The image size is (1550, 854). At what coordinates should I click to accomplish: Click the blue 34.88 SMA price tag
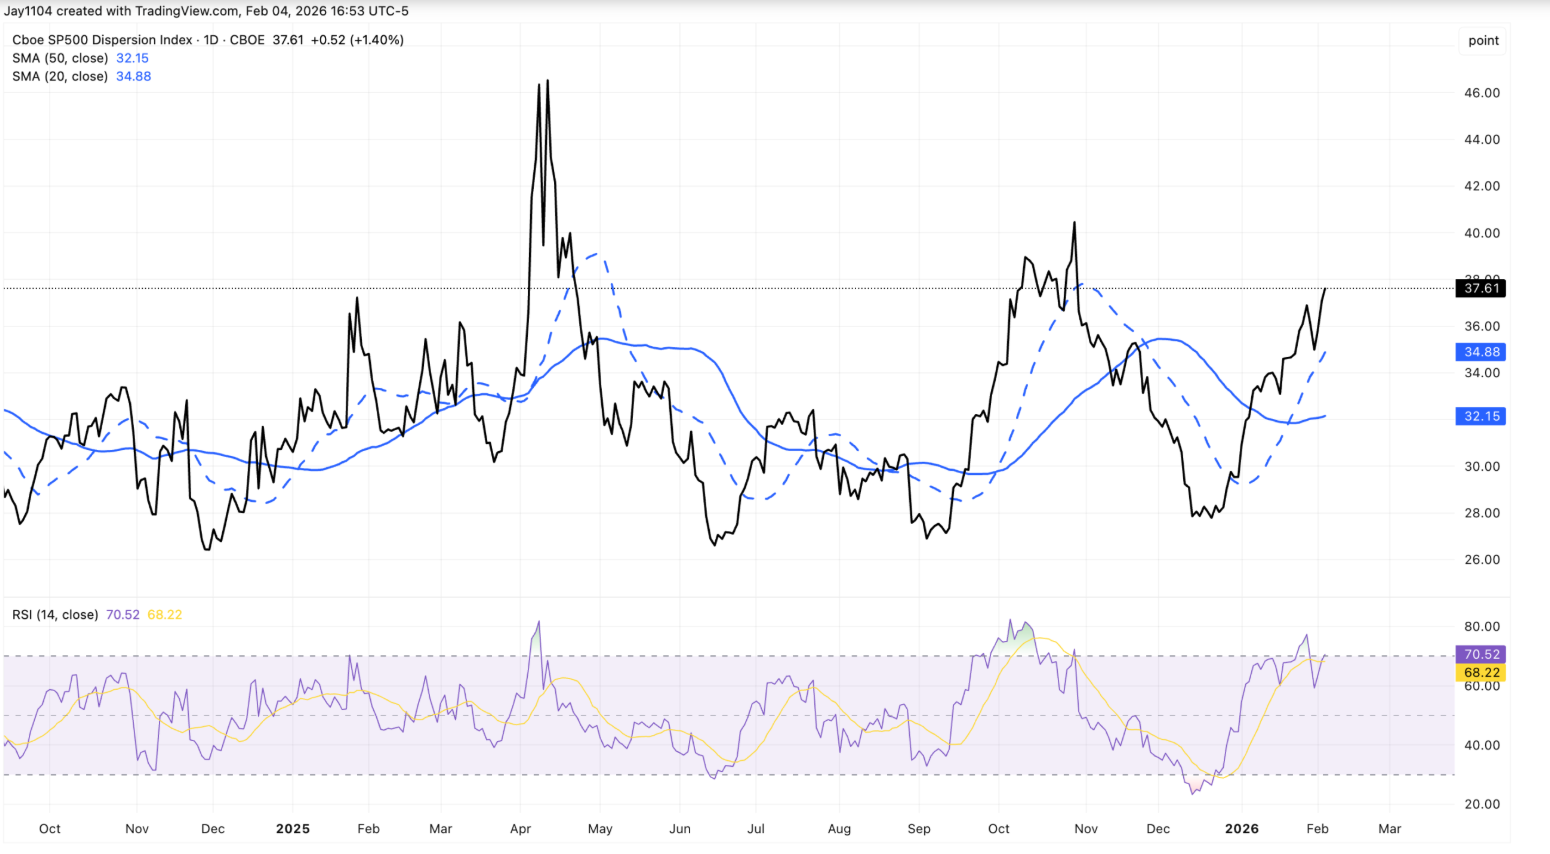pos(1481,351)
